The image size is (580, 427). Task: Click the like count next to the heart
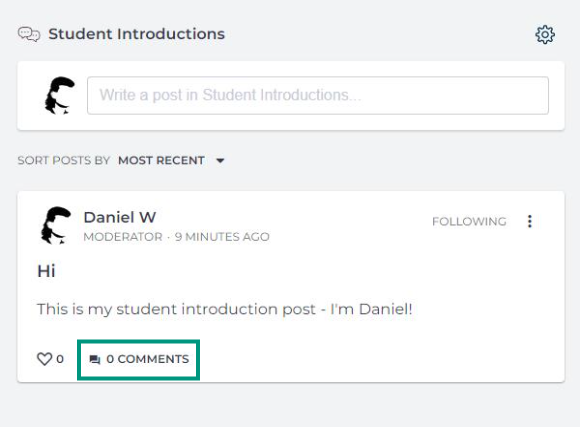click(x=60, y=359)
